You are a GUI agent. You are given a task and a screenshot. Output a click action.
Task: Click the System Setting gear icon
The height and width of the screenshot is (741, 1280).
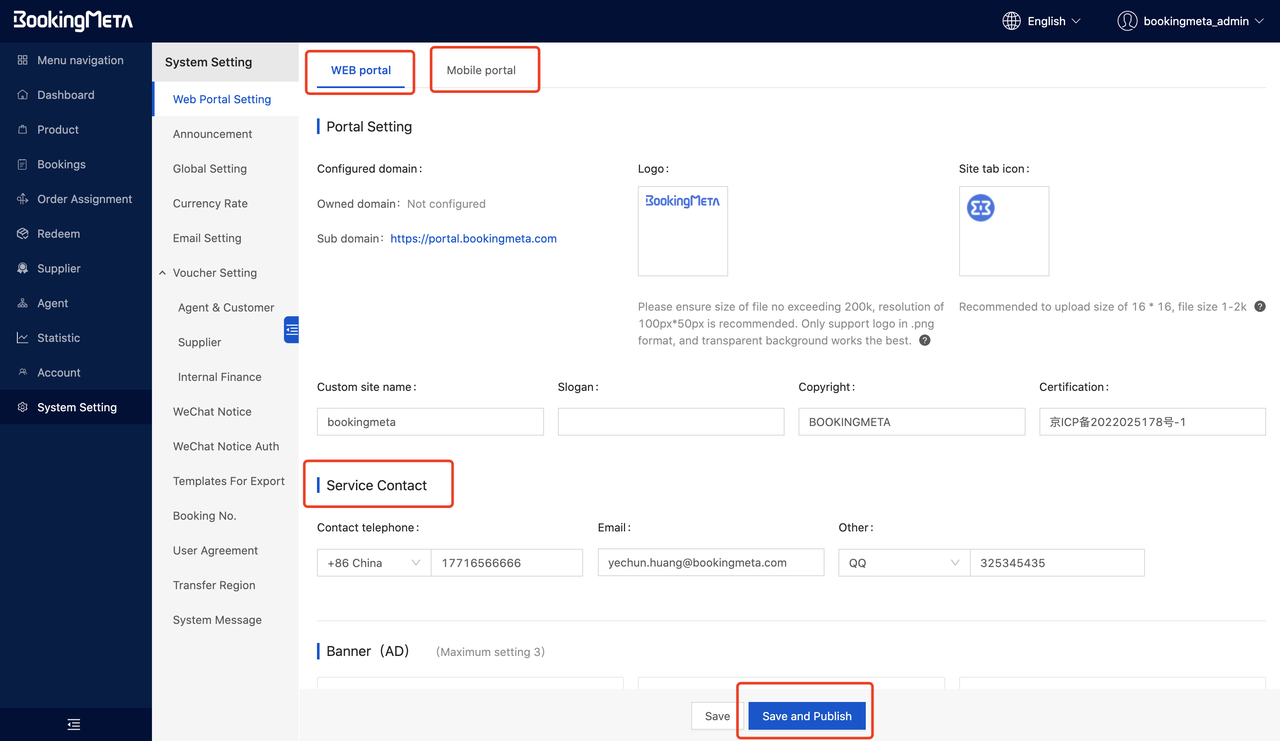(22, 408)
